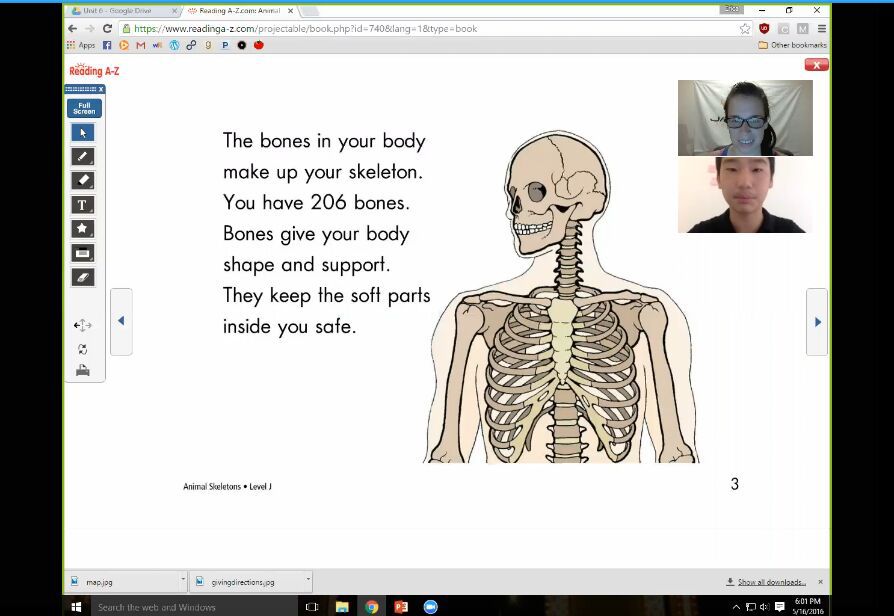The height and width of the screenshot is (616, 894).
Task: Open the red tomato bookmark icon
Action: point(259,45)
